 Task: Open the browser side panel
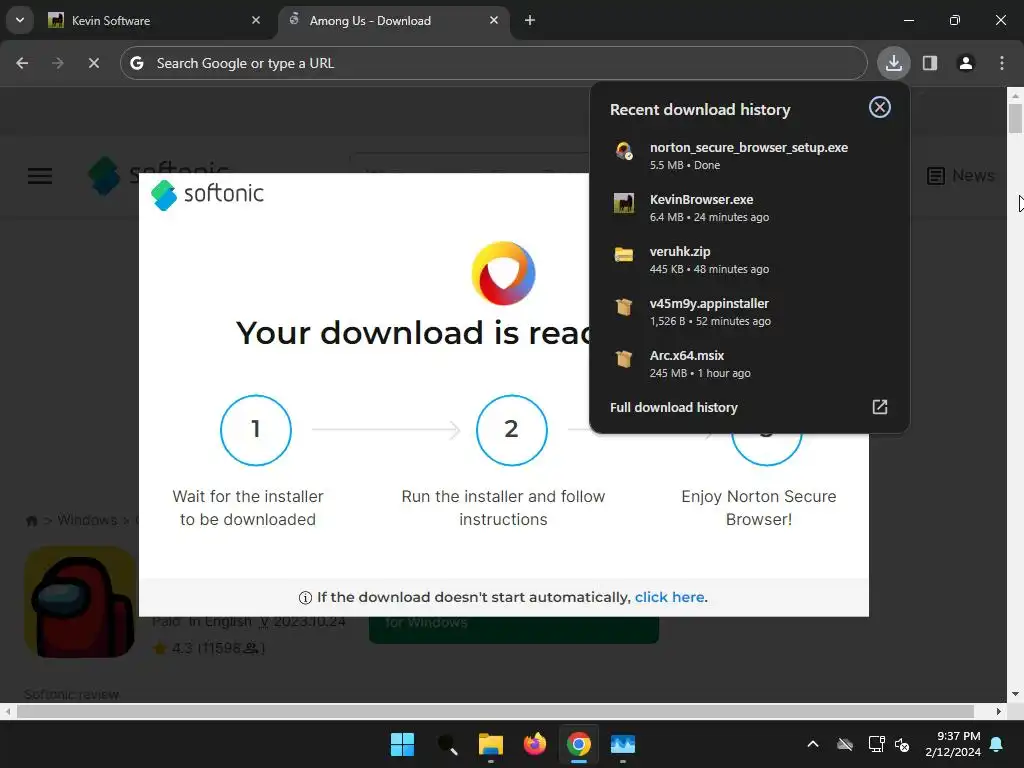930,63
